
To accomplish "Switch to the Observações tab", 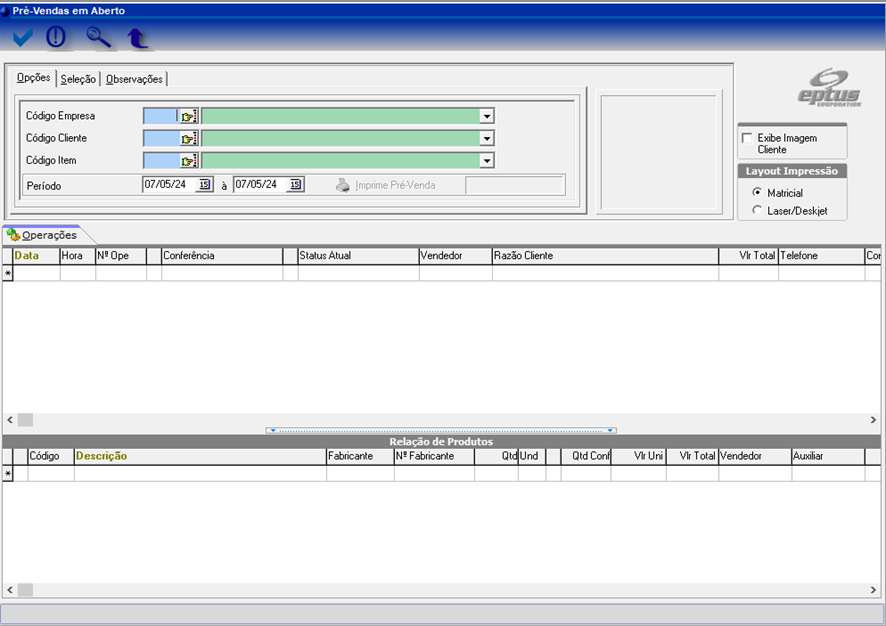I will (134, 79).
